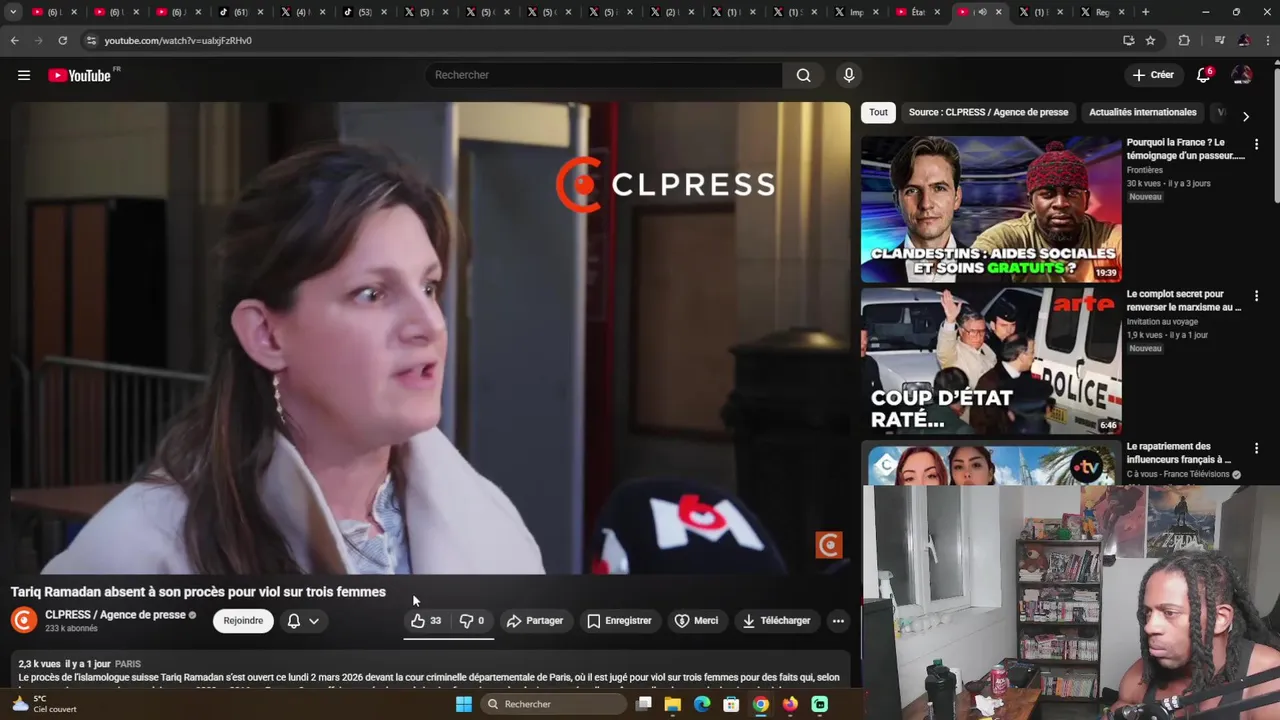
Task: Click the CLPRESS watermark in video corner
Action: (x=829, y=545)
